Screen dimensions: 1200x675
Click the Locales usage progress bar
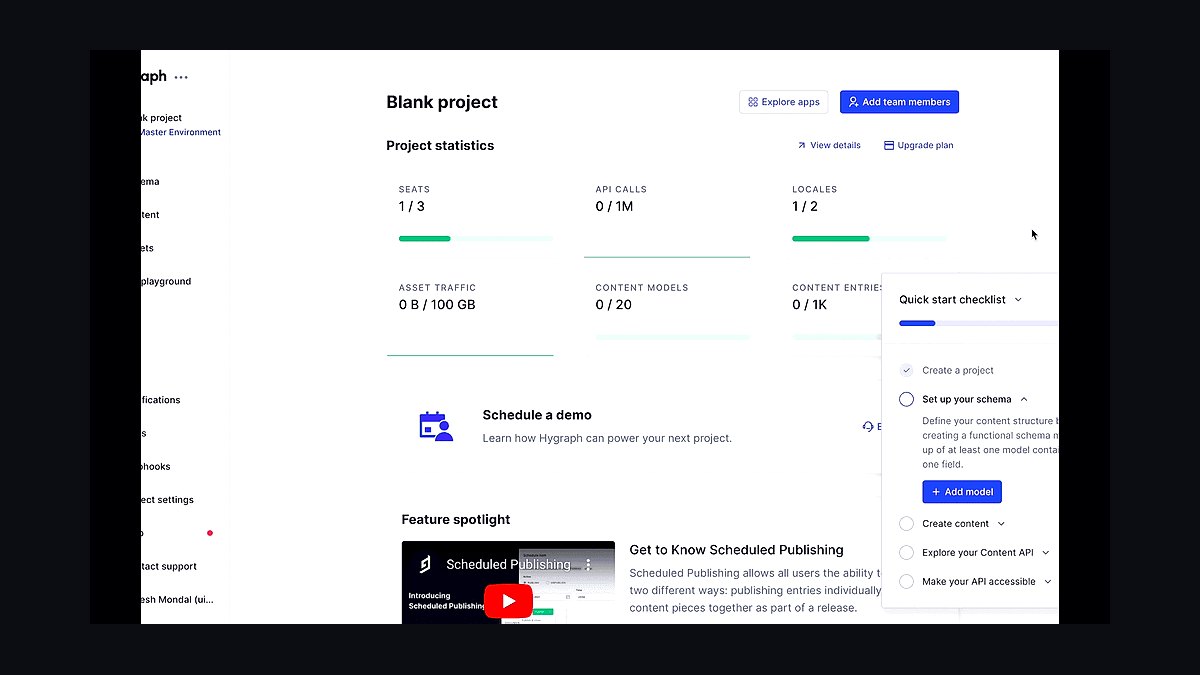(869, 239)
